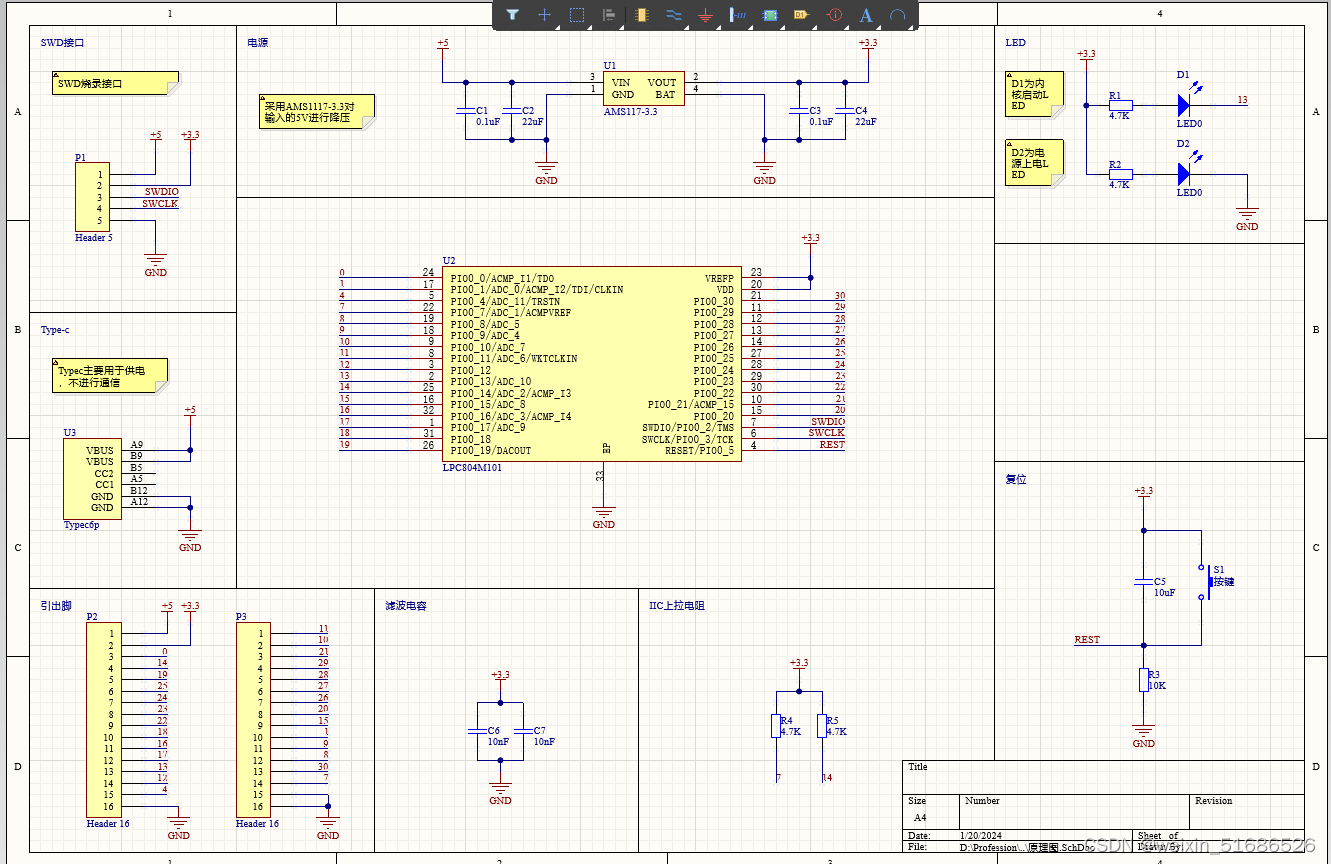Select resistor R2 4.7K
The width and height of the screenshot is (1331, 864).
[x=1120, y=174]
